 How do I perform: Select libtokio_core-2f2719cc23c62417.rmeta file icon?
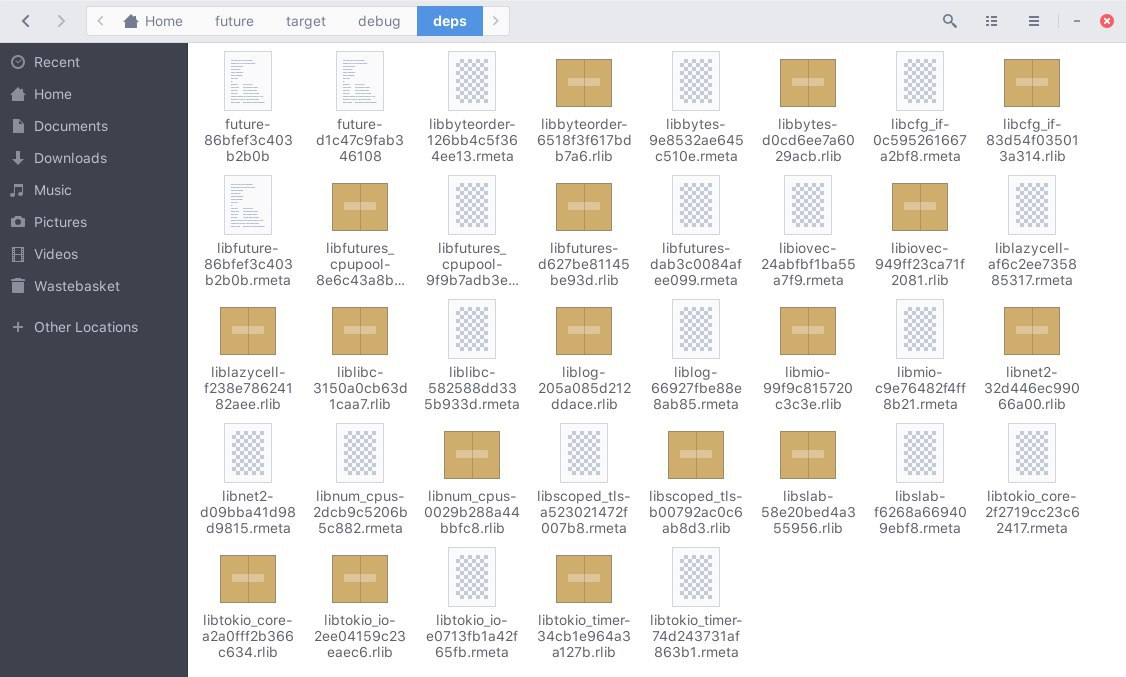click(1032, 453)
